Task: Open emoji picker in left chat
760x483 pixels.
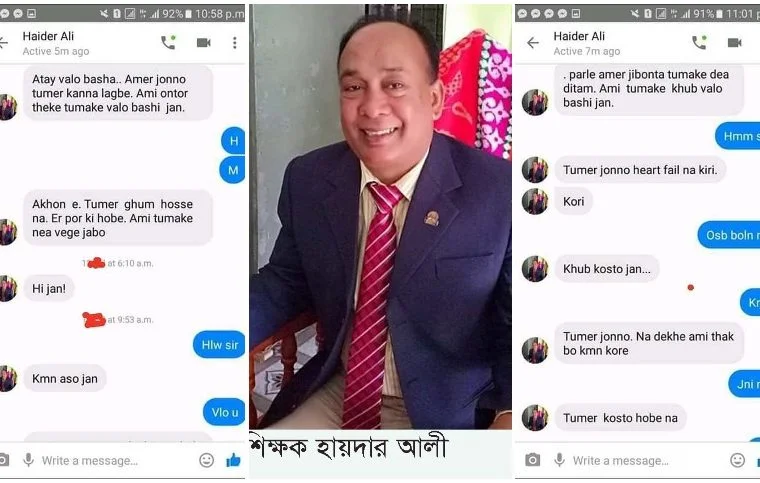Action: (x=206, y=460)
